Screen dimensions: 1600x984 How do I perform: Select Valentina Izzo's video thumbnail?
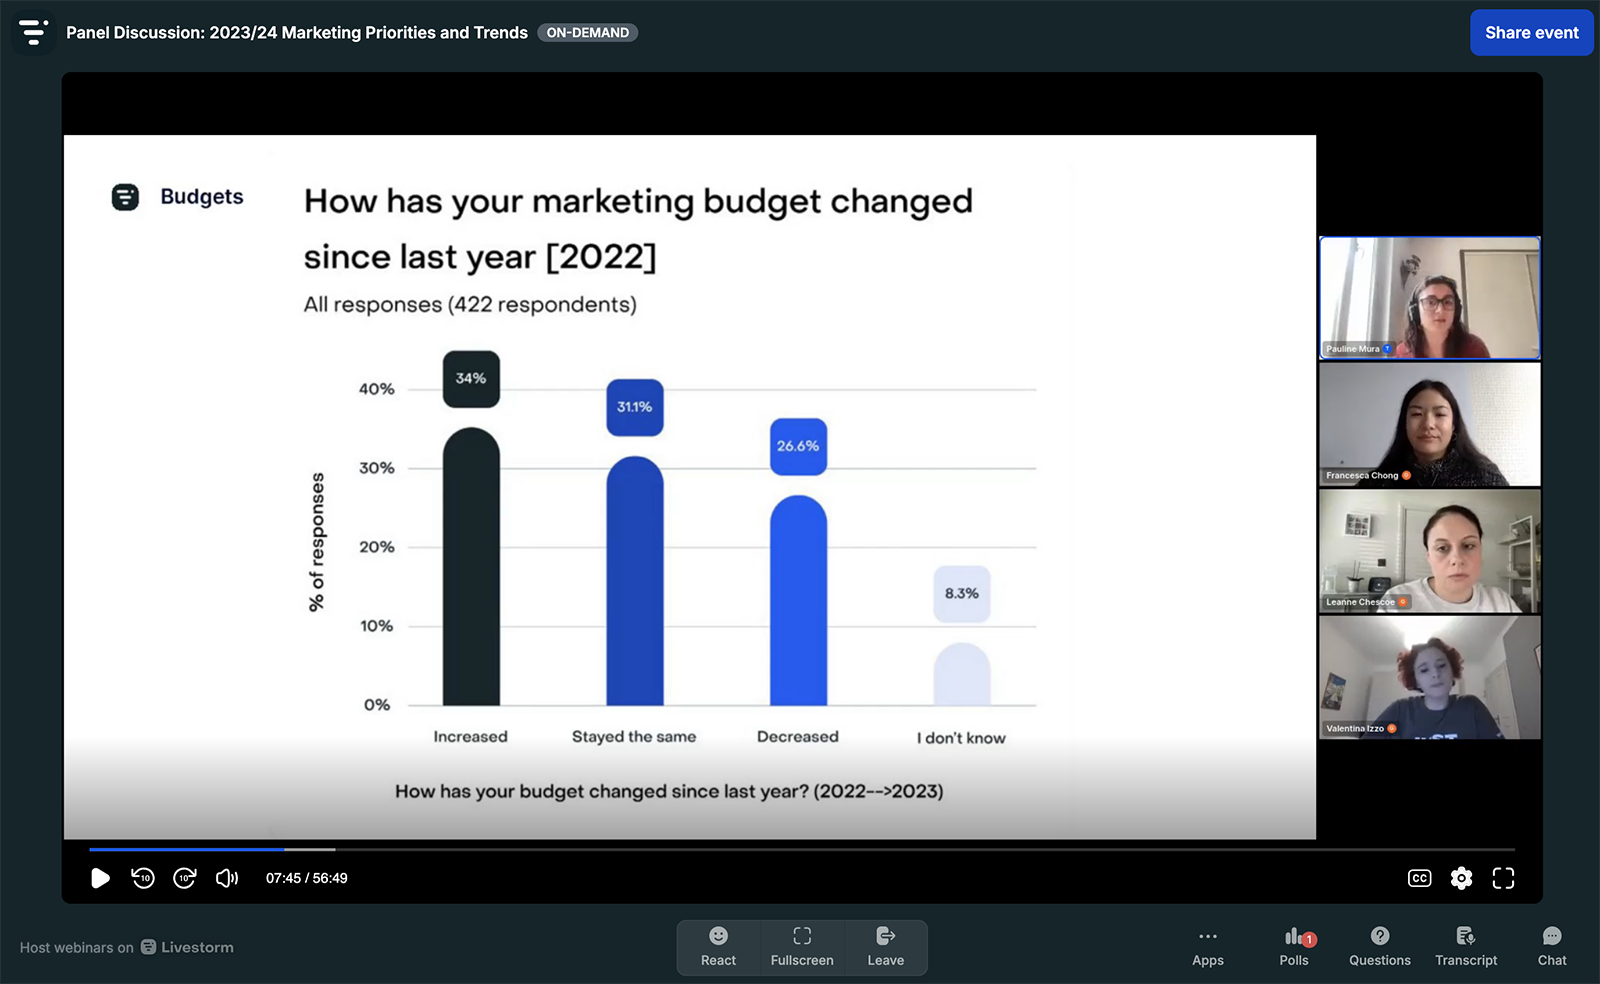coord(1430,677)
